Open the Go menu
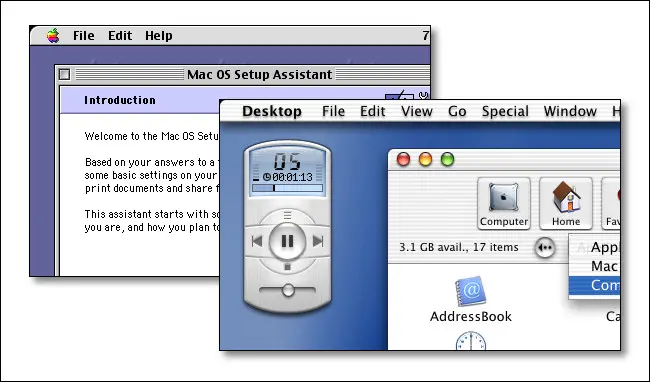This screenshot has width=650, height=382. click(x=457, y=111)
